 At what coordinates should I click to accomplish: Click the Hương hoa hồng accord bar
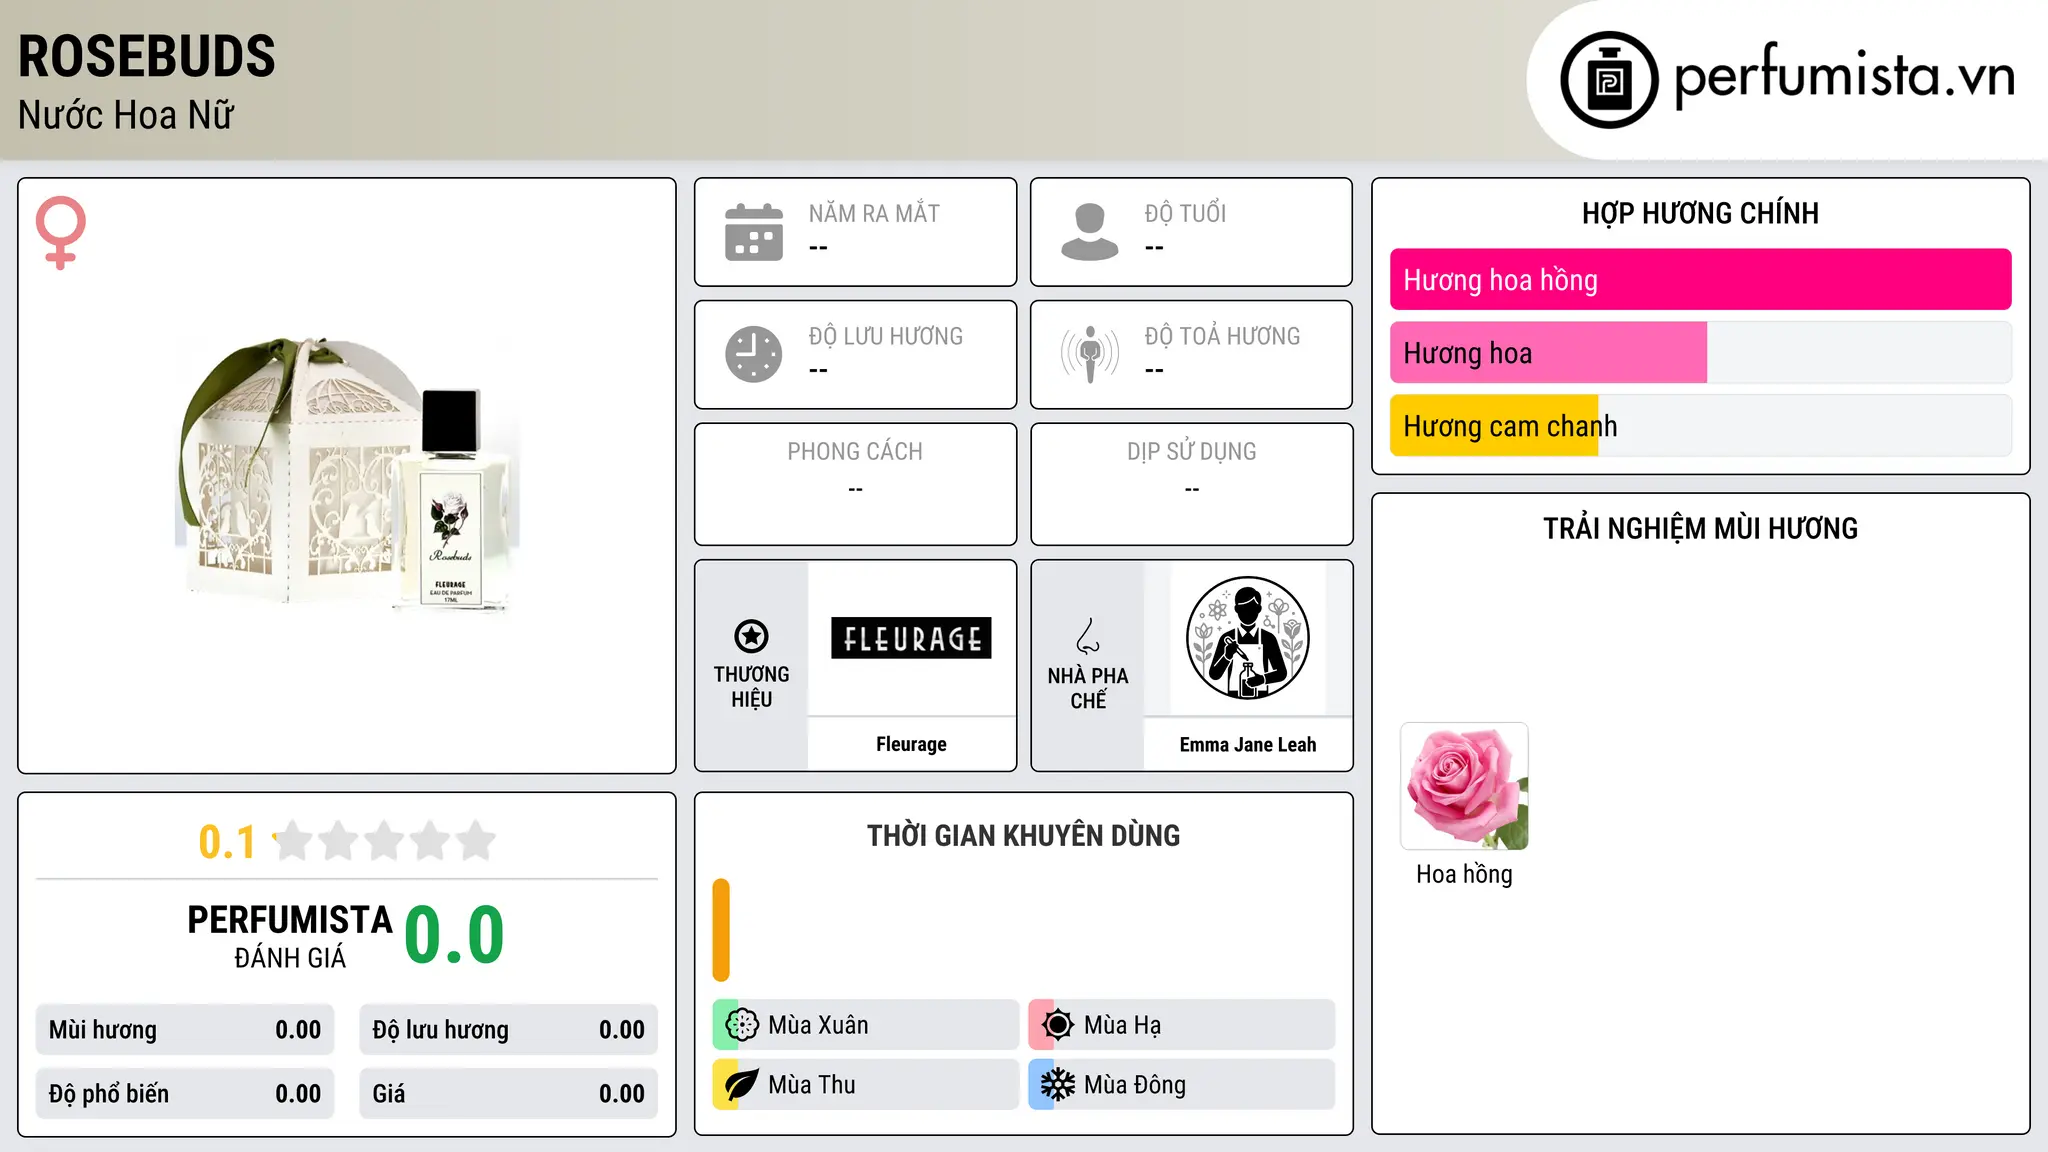[x=1700, y=280]
